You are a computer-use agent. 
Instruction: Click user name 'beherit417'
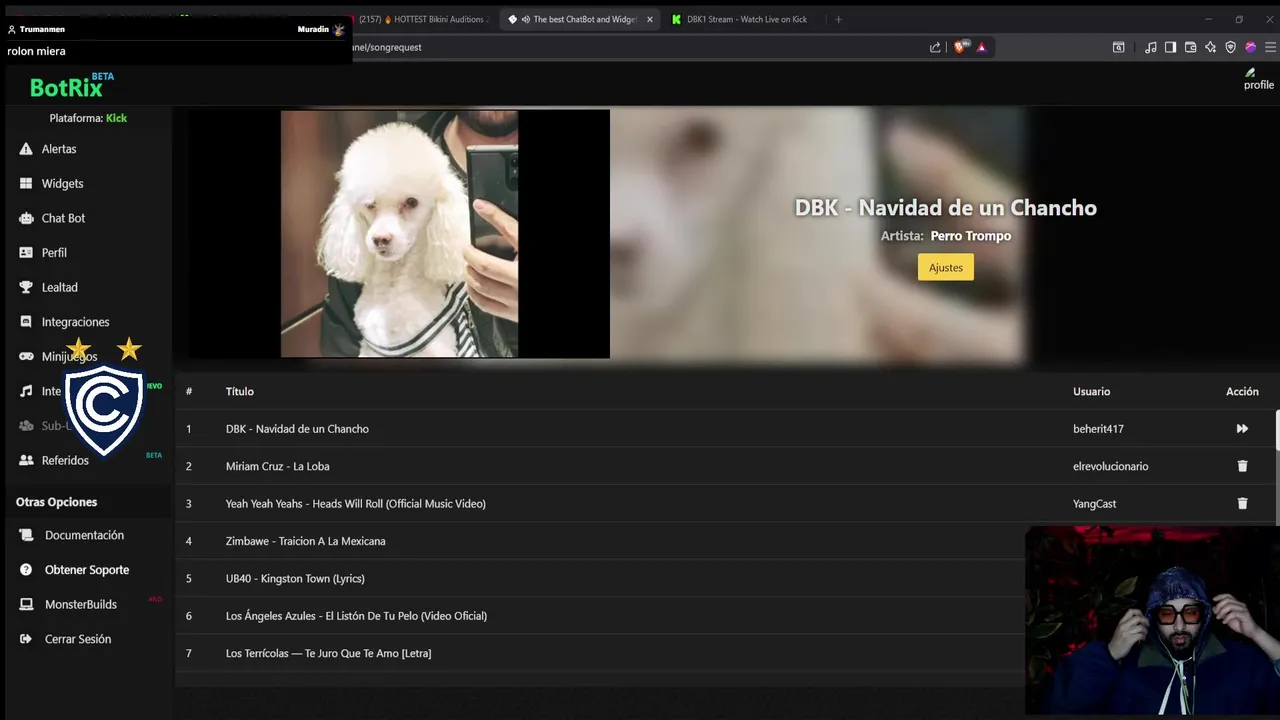tap(1098, 429)
